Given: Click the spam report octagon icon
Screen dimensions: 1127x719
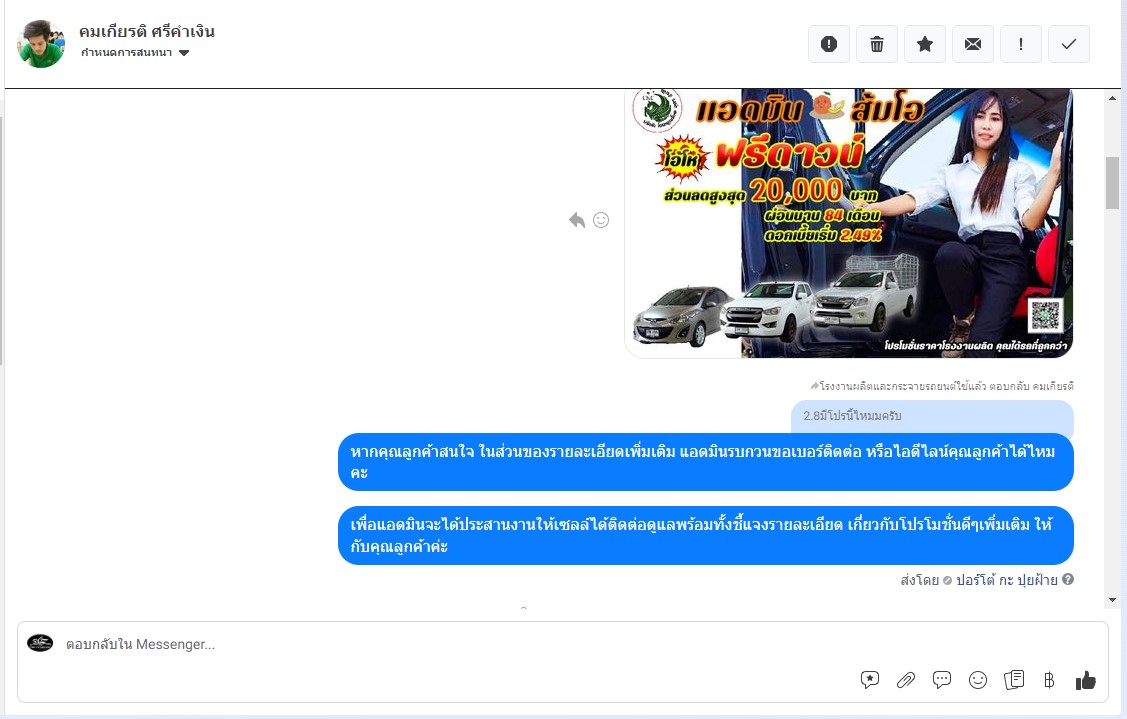Looking at the screenshot, I should coord(829,44).
